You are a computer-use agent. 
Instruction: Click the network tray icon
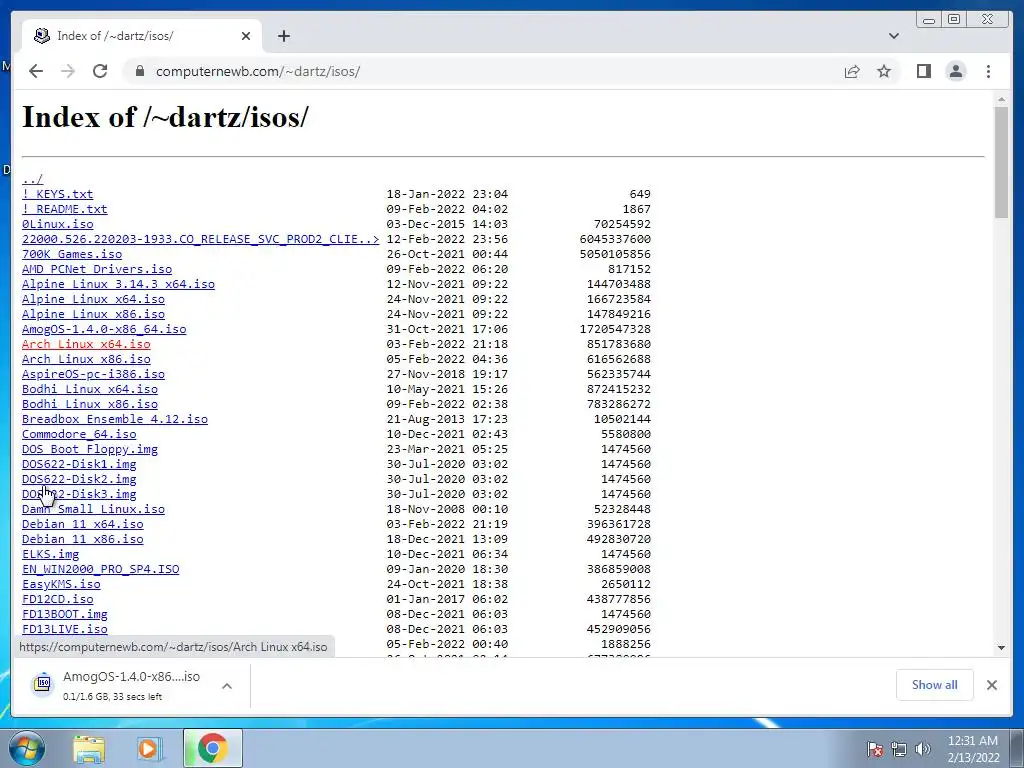[899, 749]
